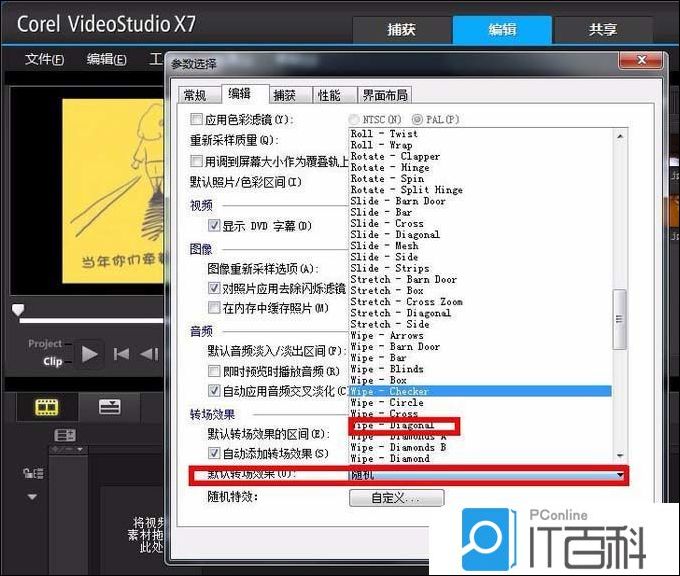Step to the previous frame

tap(149, 354)
